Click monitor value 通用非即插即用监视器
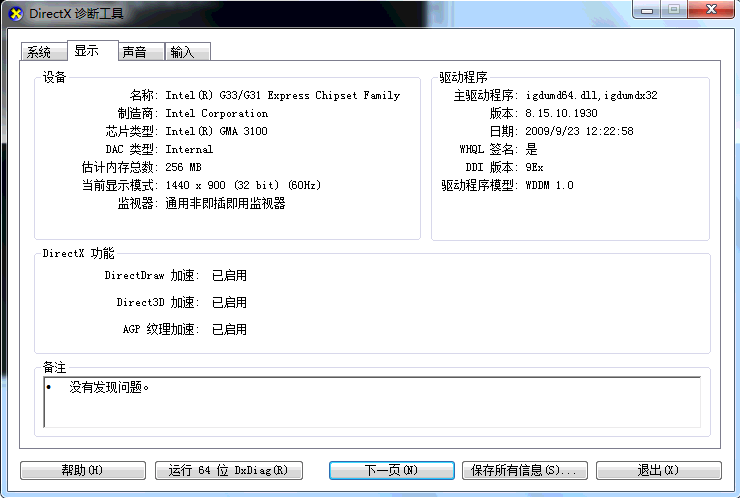 click(226, 203)
